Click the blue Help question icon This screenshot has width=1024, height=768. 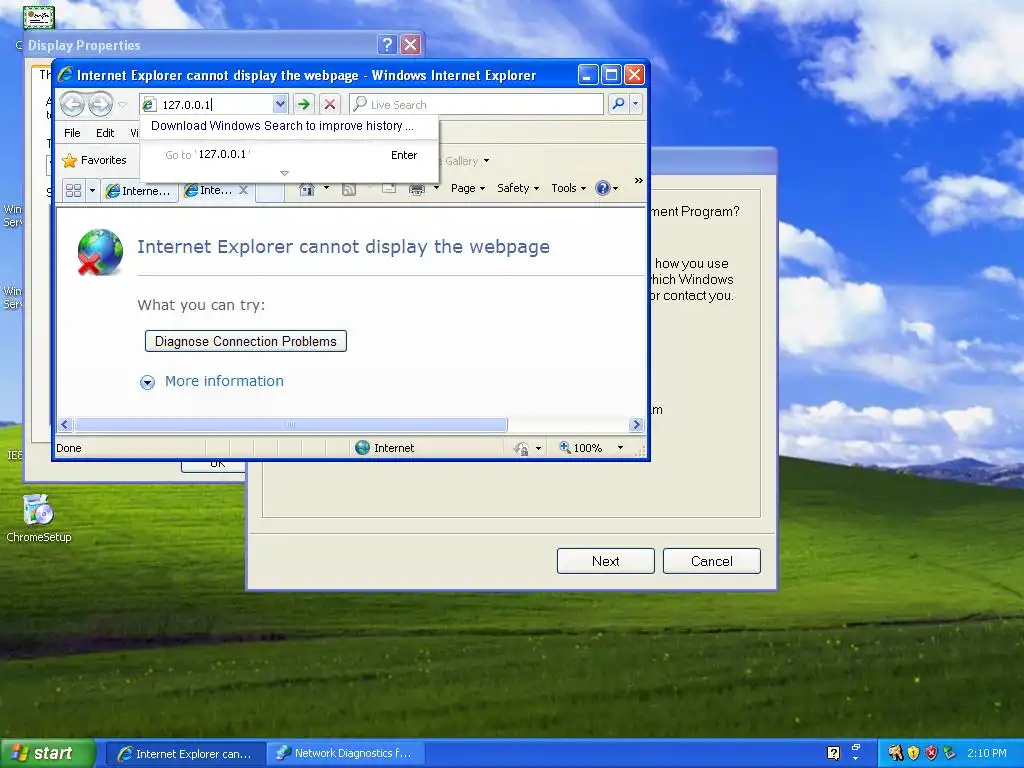pos(603,188)
